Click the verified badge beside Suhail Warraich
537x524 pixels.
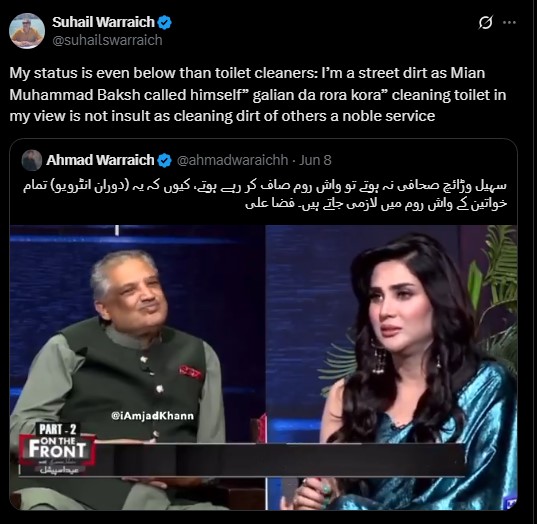164,23
